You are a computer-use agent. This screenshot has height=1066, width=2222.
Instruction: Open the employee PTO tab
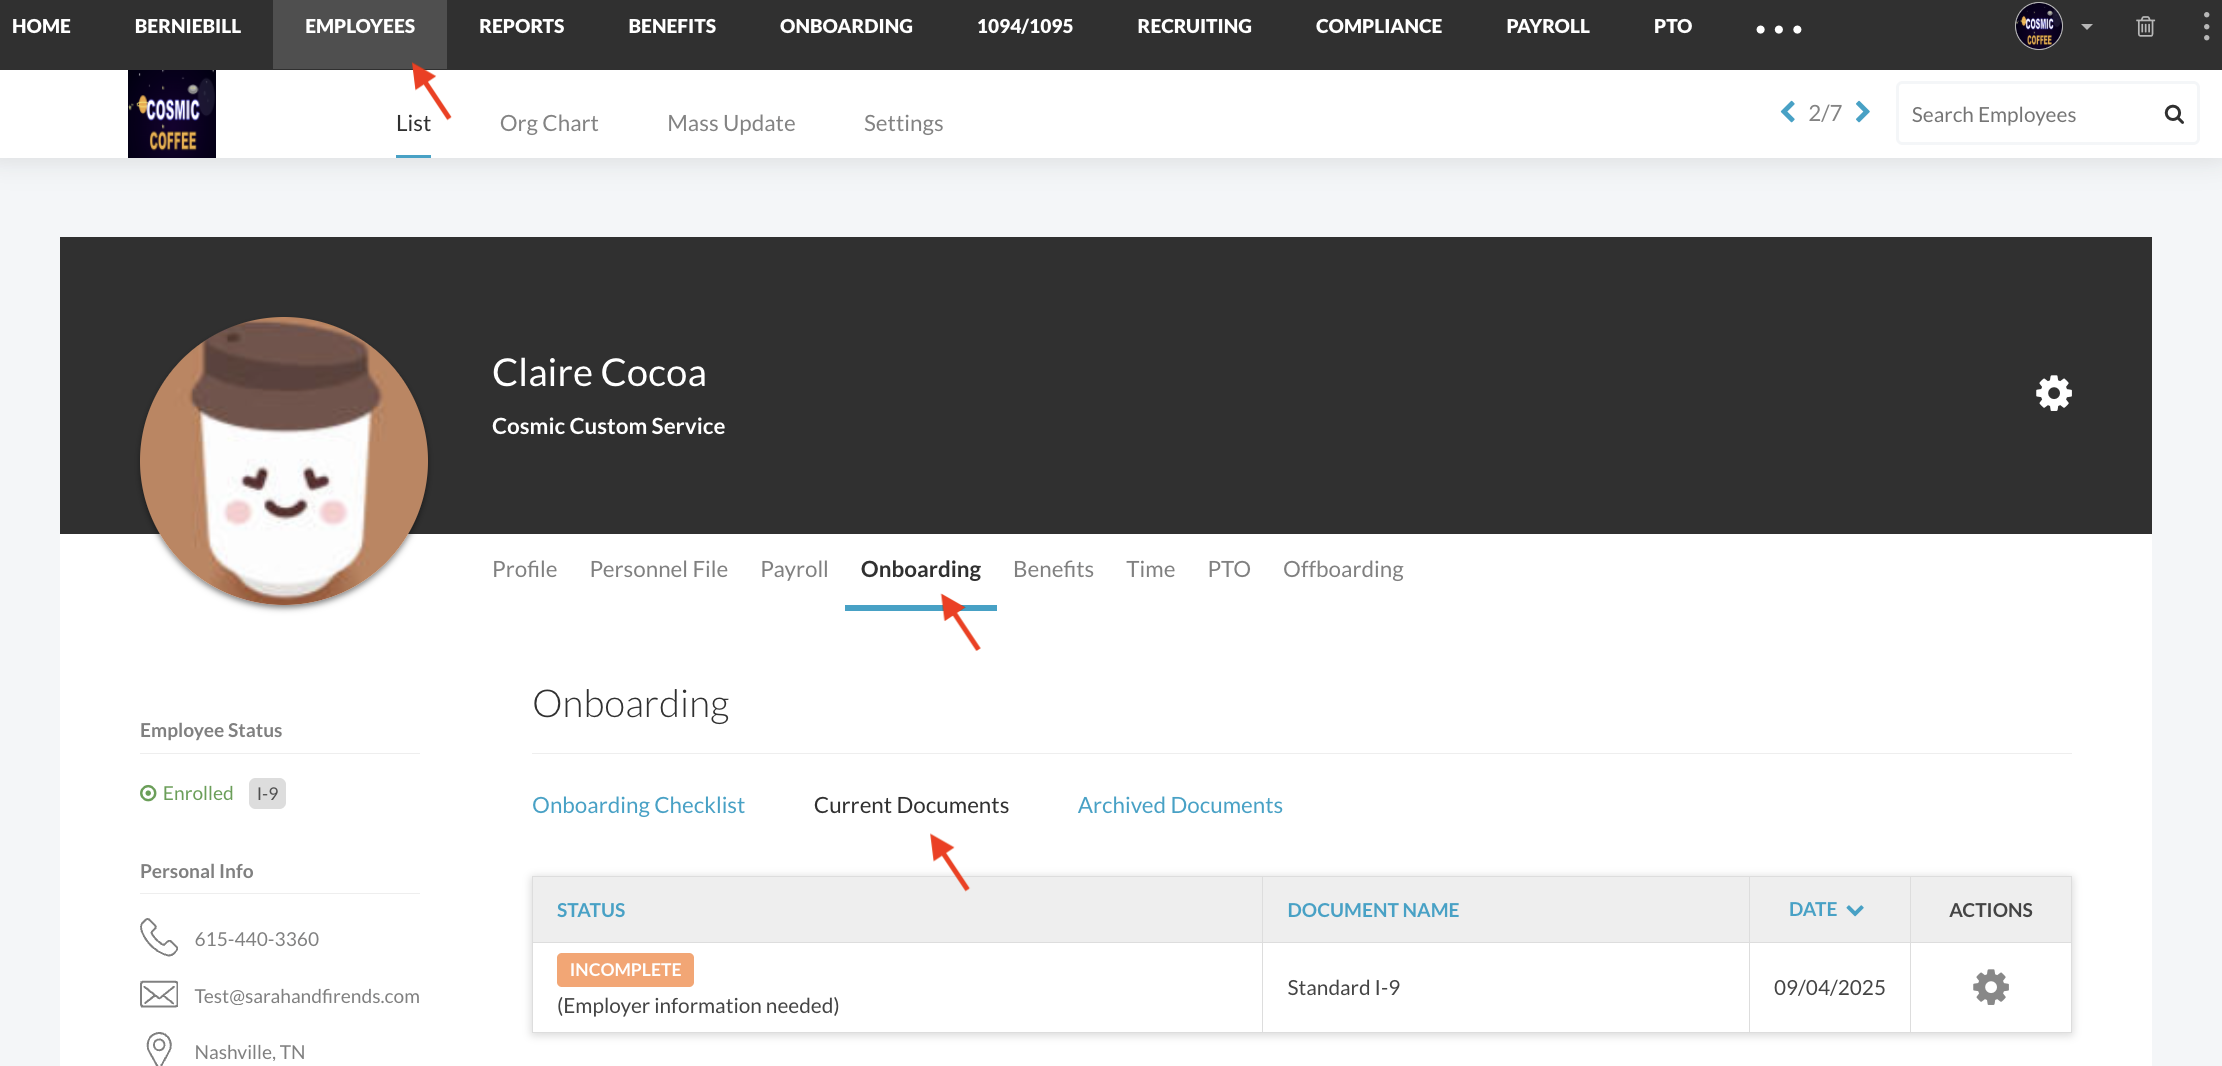tap(1229, 569)
